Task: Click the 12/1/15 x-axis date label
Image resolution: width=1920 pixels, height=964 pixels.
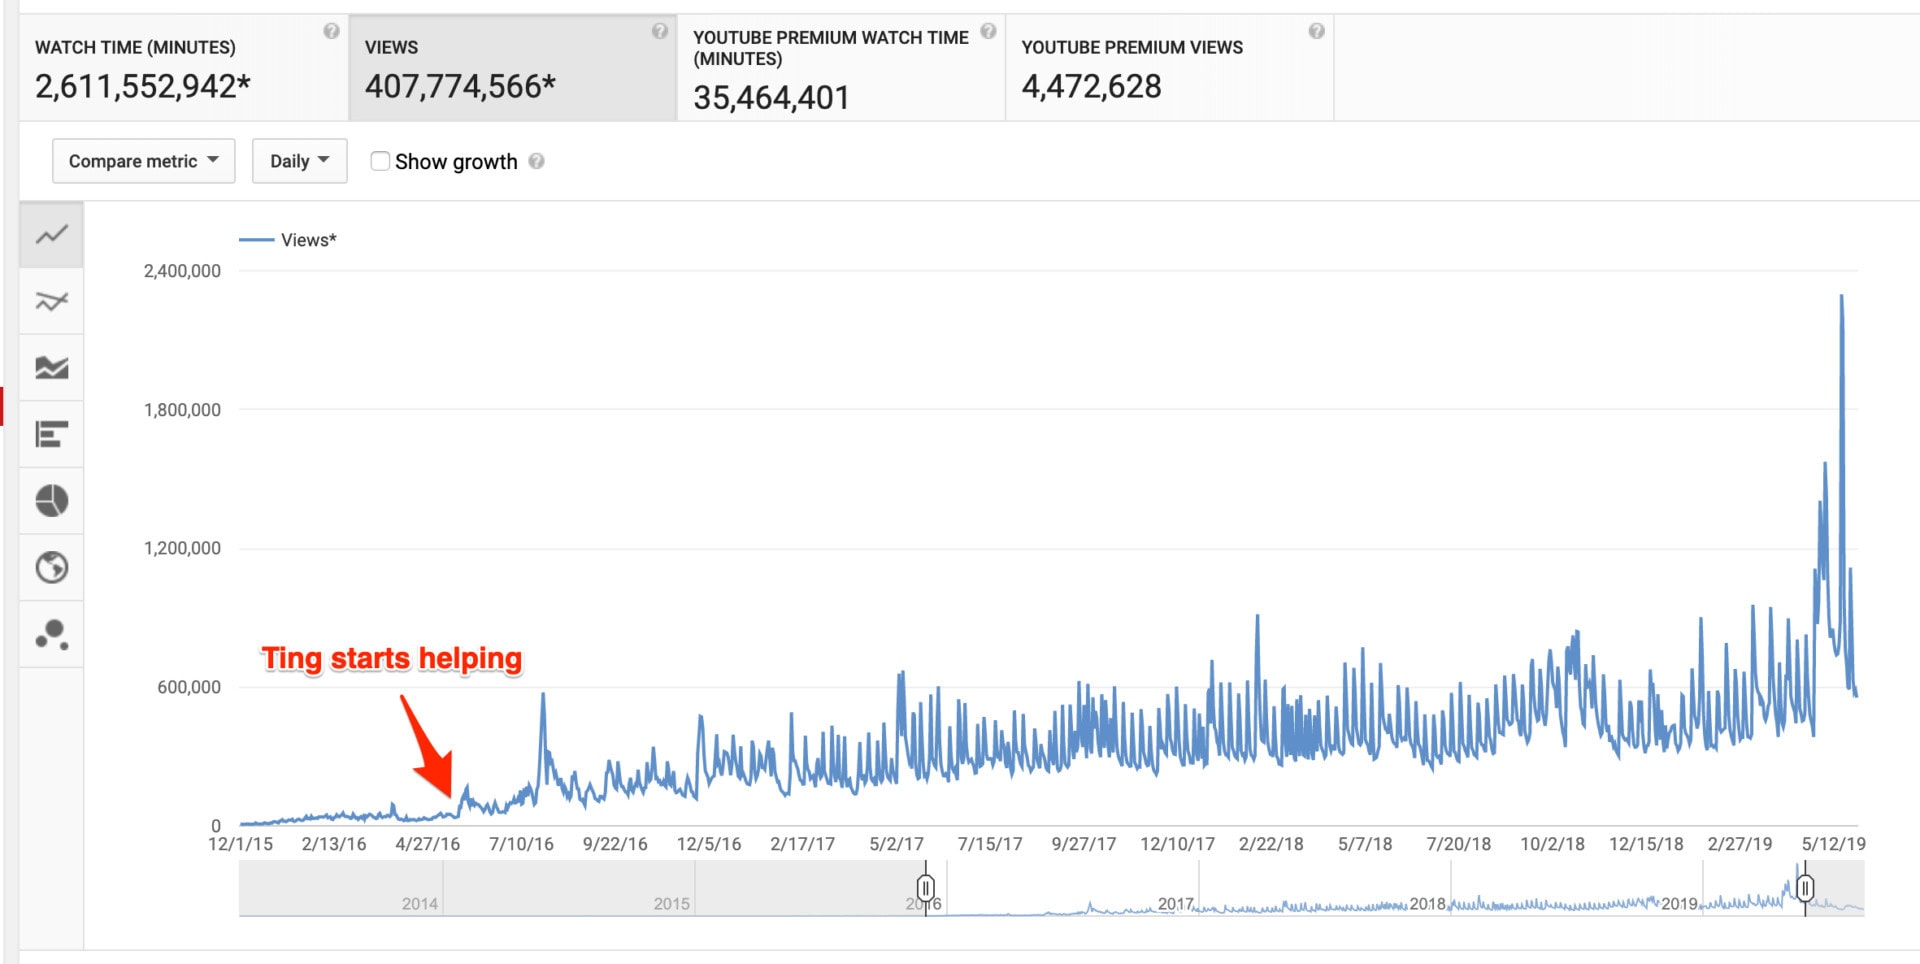Action: click(x=240, y=844)
